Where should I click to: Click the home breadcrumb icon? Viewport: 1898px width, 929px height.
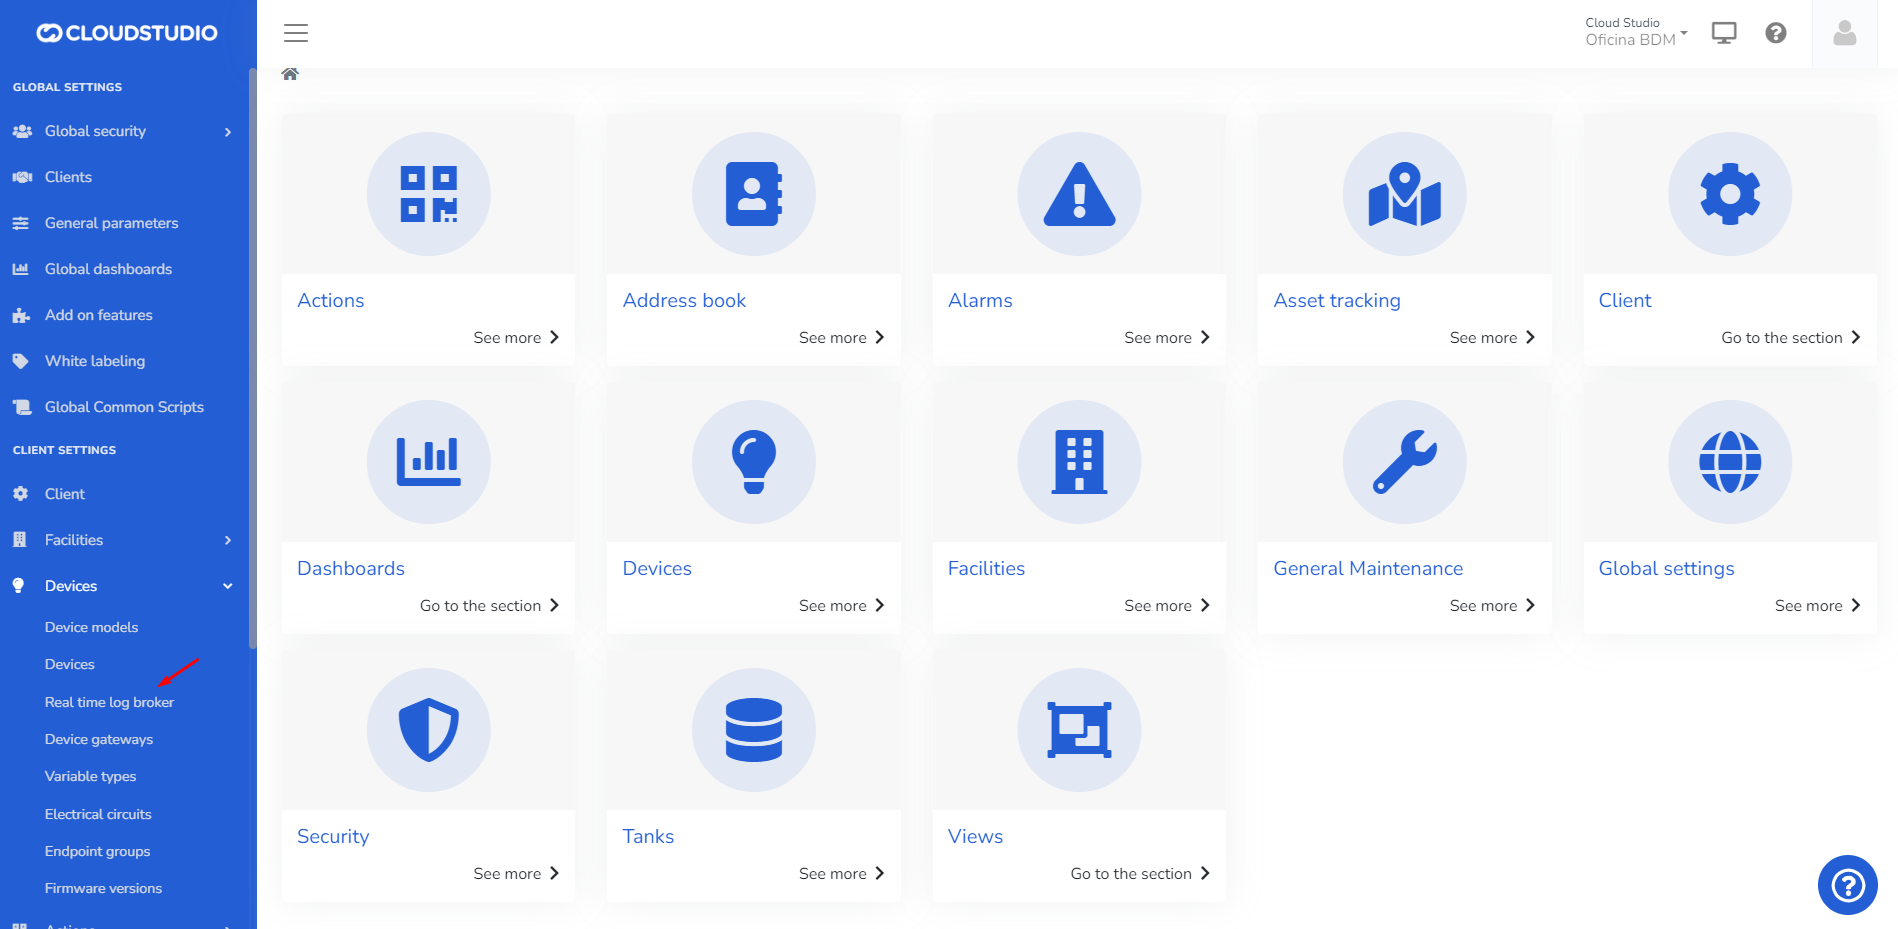(x=290, y=74)
